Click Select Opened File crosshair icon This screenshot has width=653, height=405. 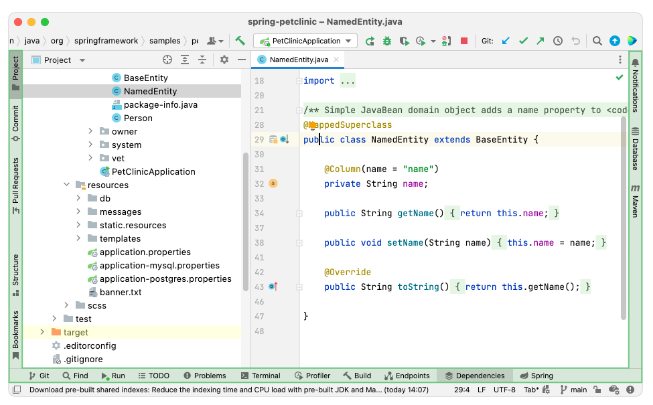tap(167, 60)
